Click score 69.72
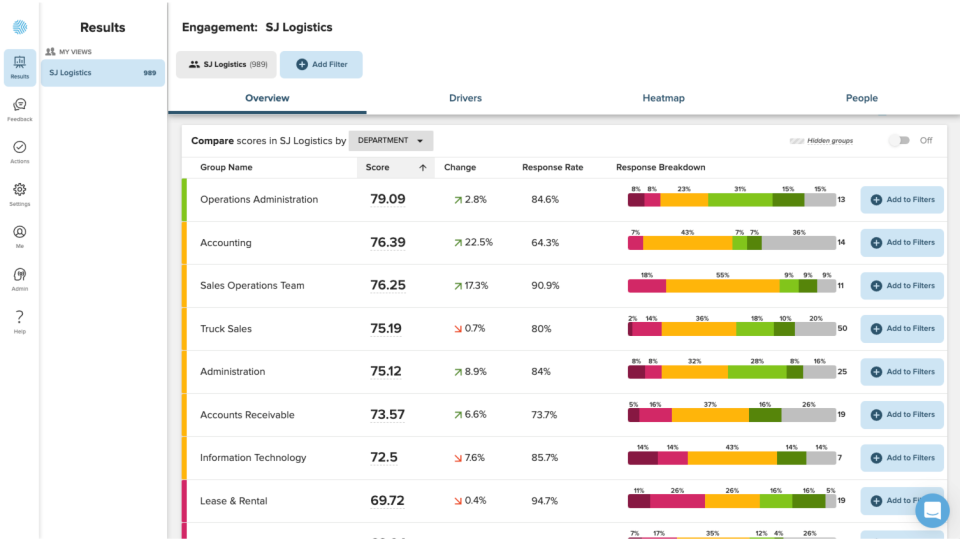 click(388, 501)
